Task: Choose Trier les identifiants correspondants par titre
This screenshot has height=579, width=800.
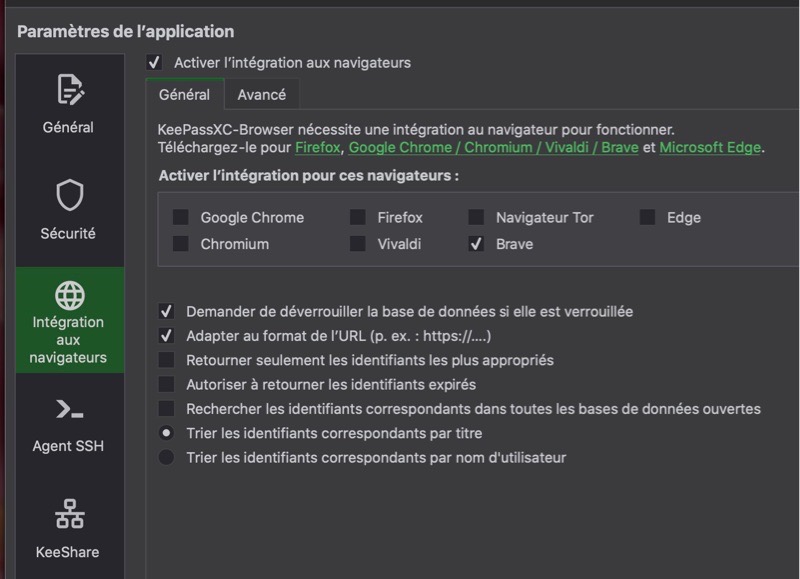Action: [167, 434]
